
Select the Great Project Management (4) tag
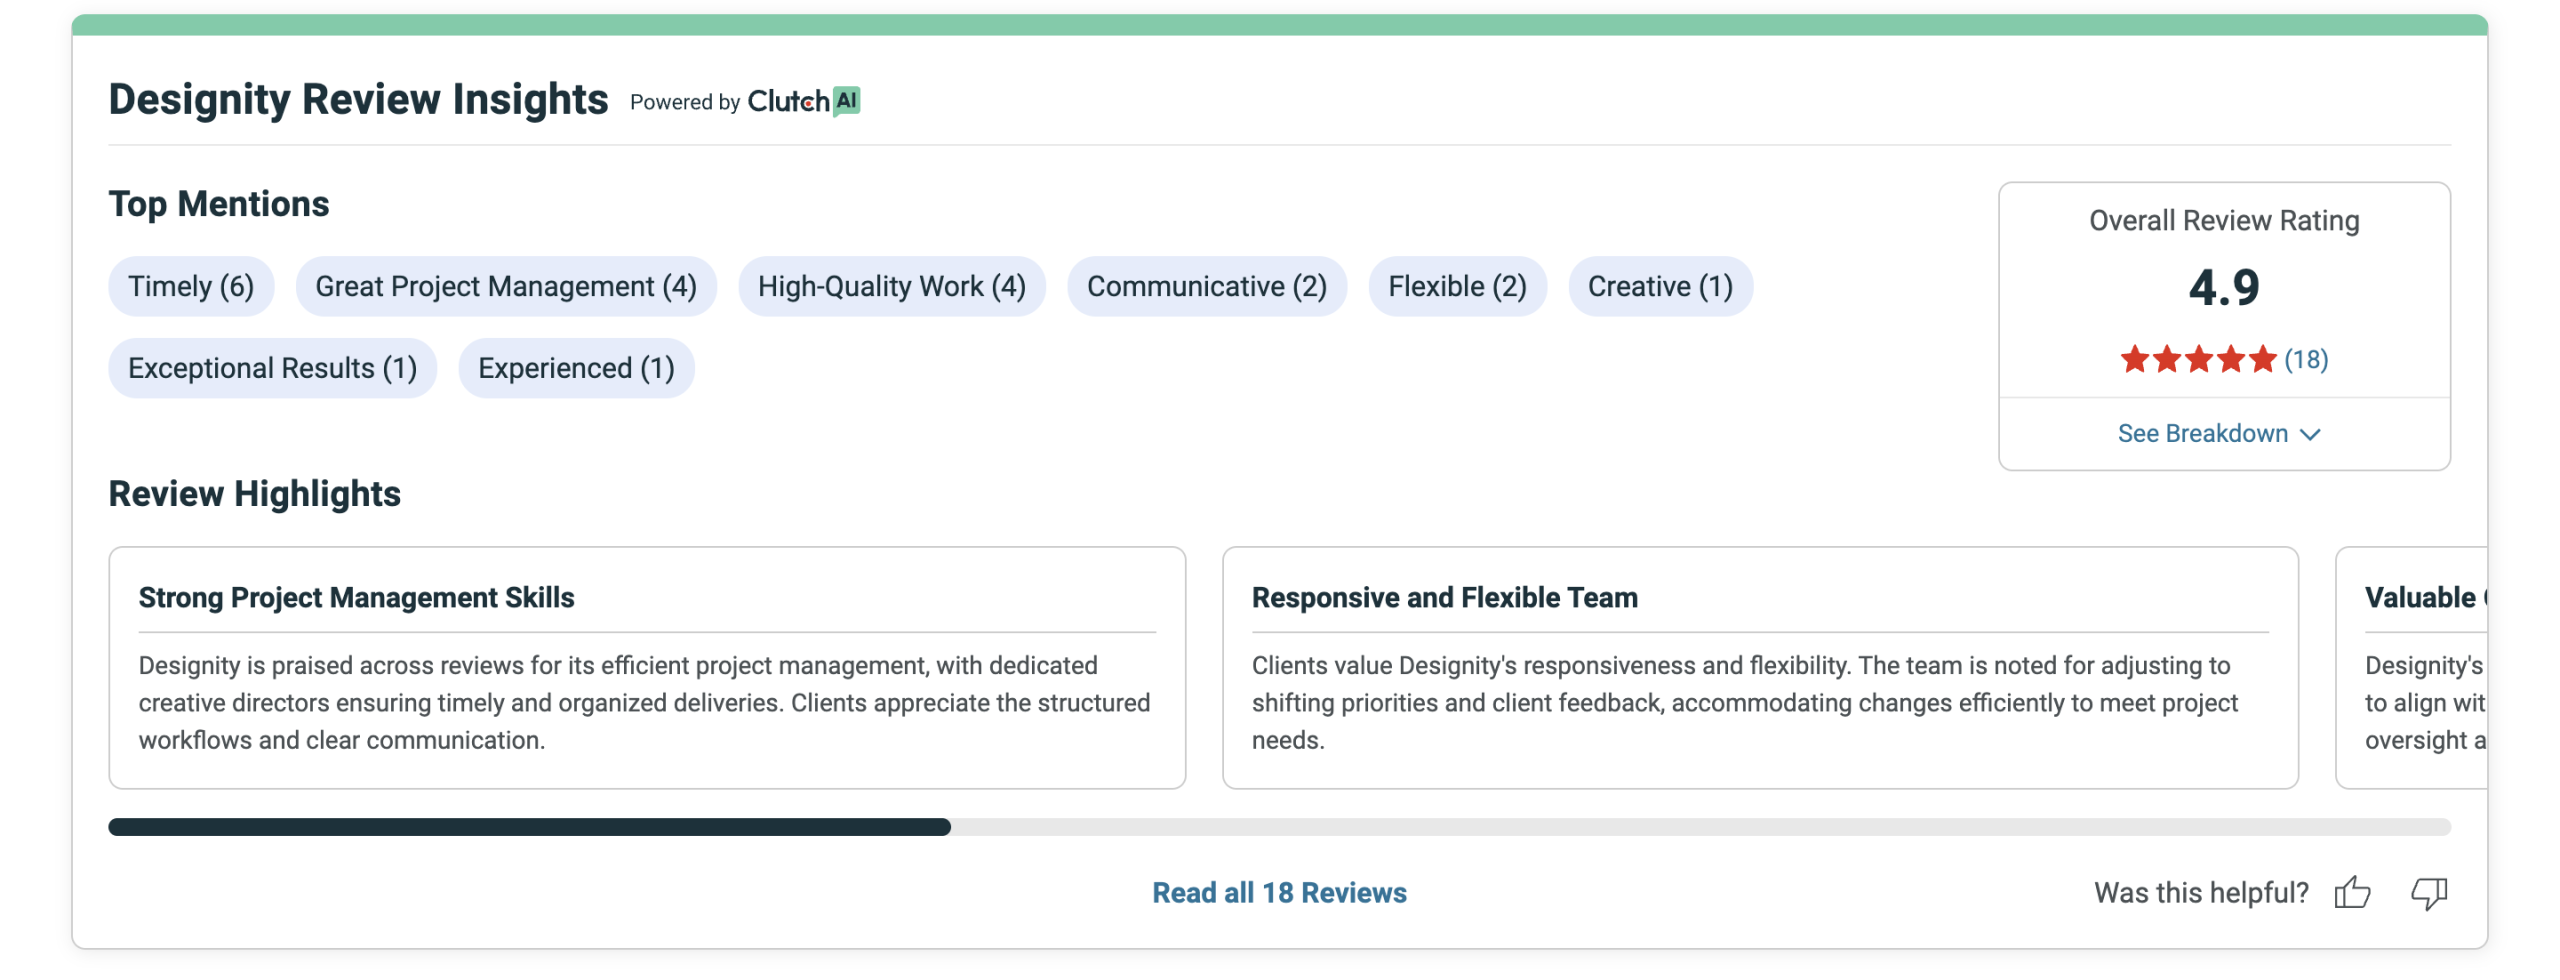click(506, 286)
